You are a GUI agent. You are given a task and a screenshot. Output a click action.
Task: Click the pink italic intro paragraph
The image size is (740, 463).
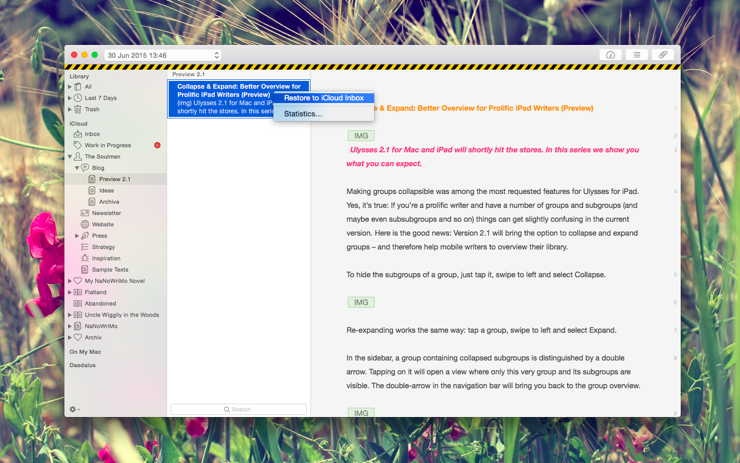coord(492,157)
